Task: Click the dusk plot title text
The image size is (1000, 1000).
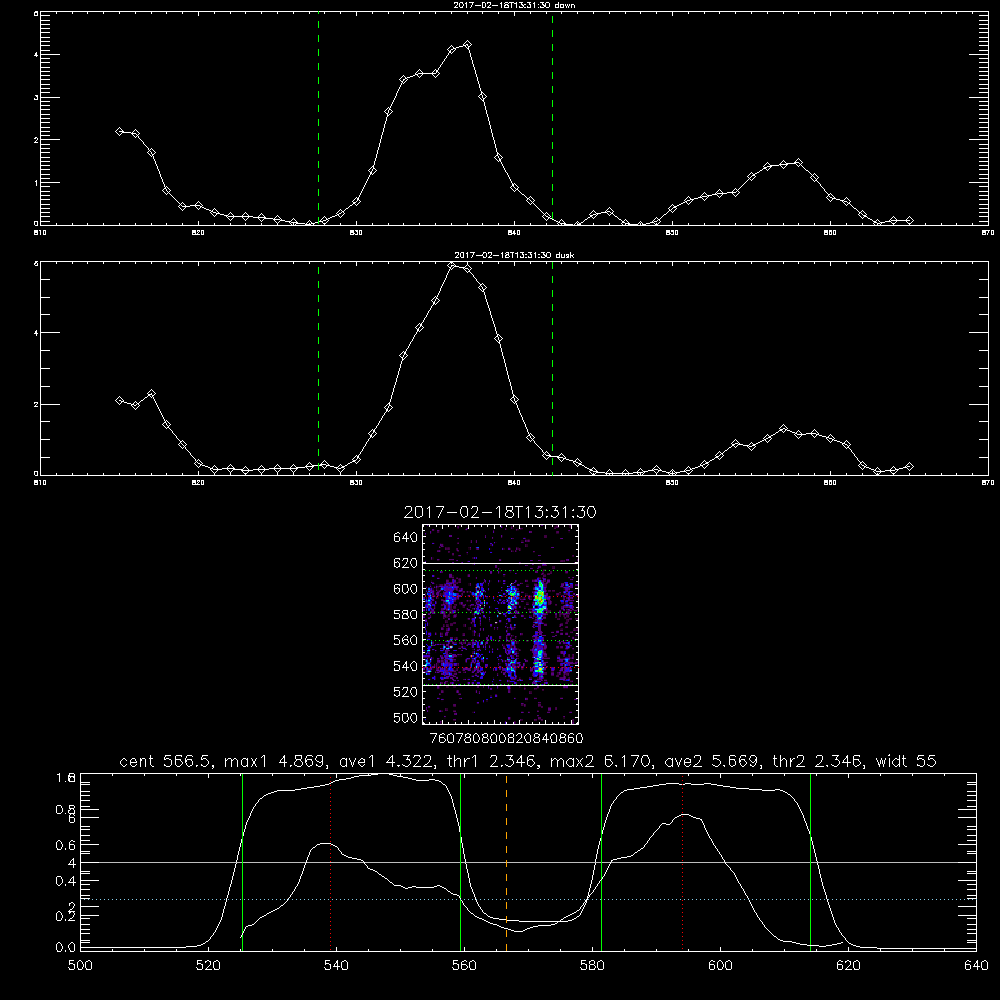Action: pyautogui.click(x=514, y=255)
